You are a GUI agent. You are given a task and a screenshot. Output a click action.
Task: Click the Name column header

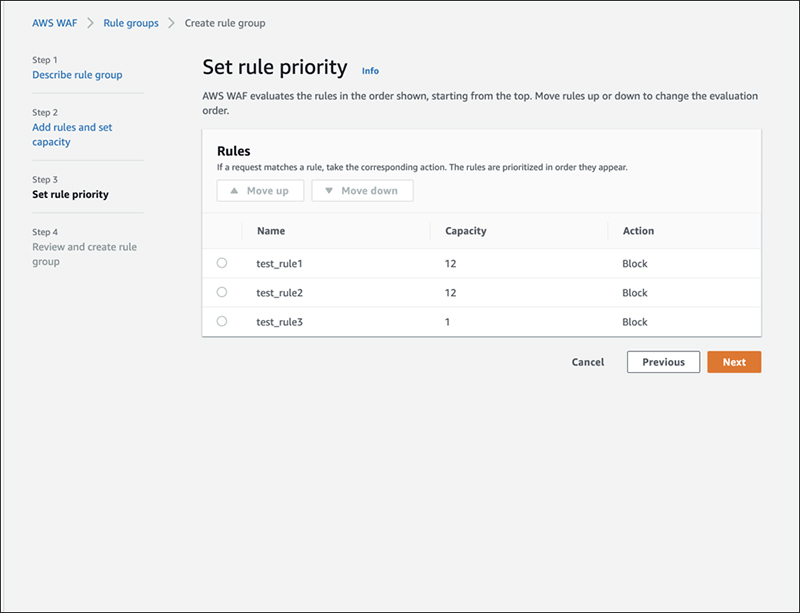tap(271, 231)
